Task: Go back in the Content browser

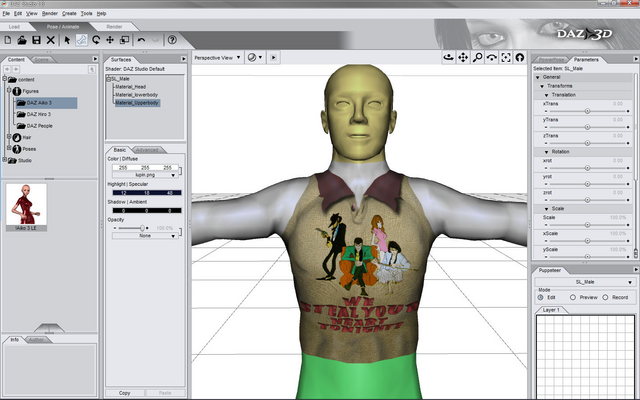Action: pos(7,69)
